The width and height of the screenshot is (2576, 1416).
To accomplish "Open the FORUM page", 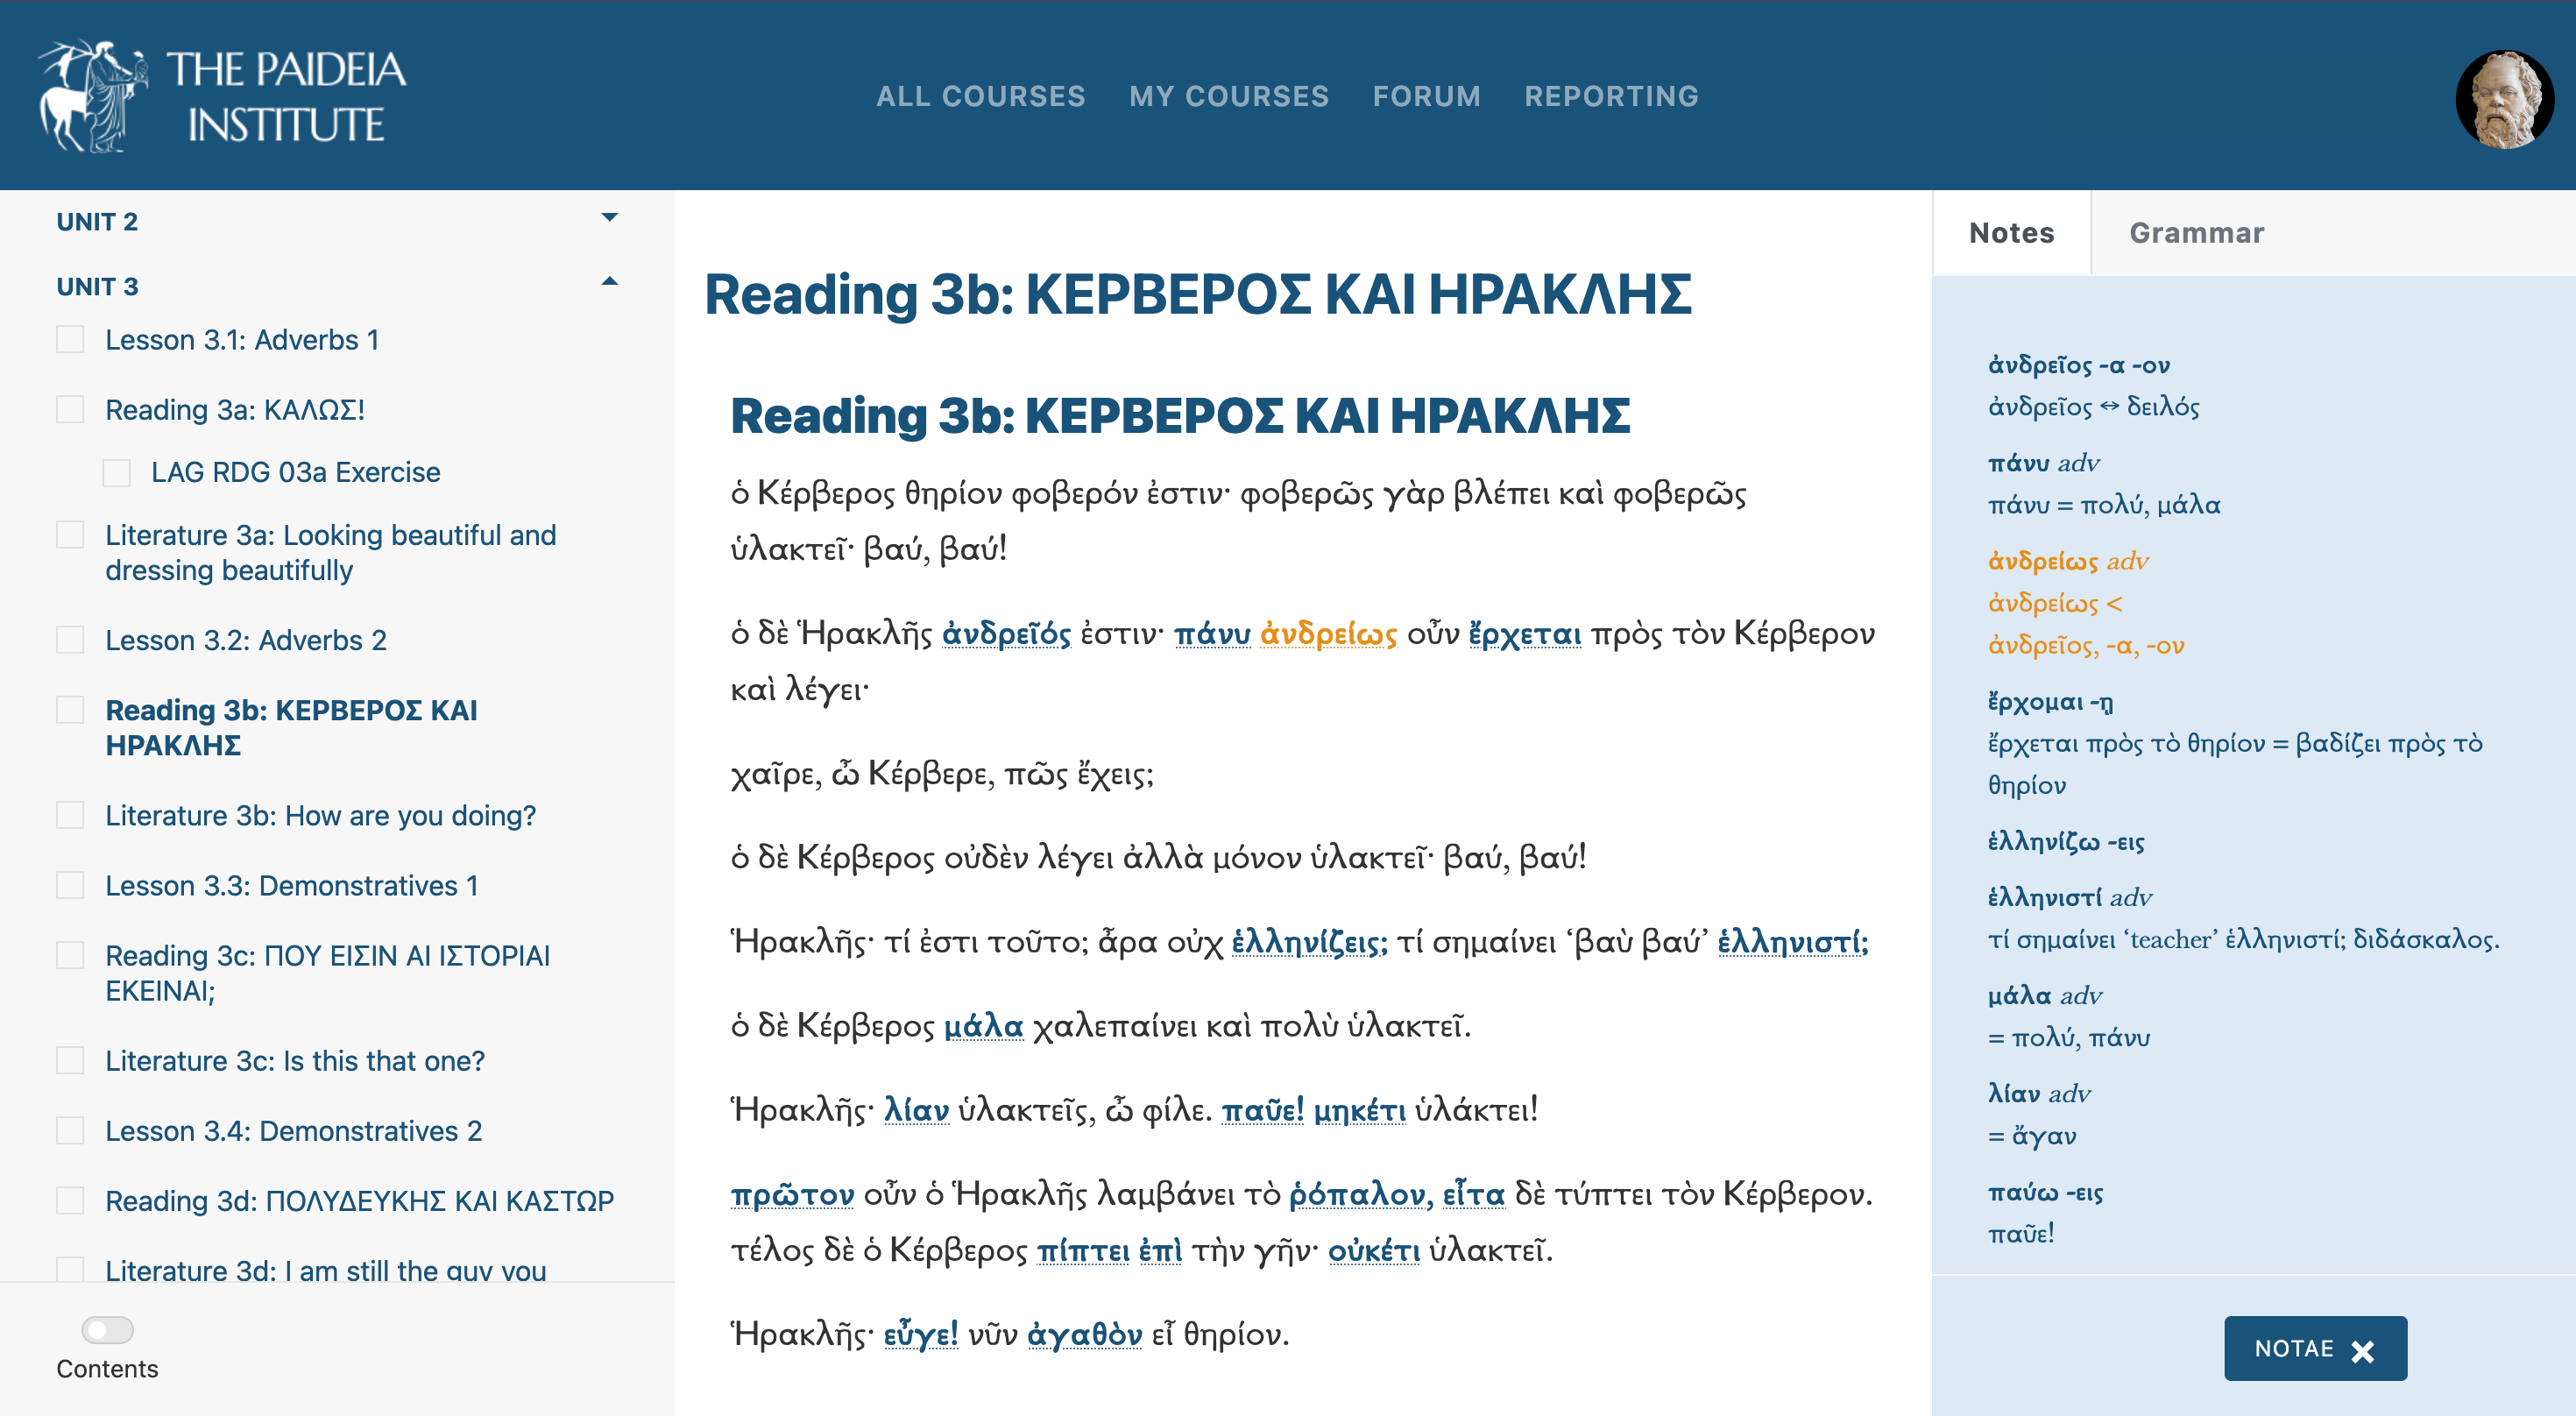I will point(1427,96).
